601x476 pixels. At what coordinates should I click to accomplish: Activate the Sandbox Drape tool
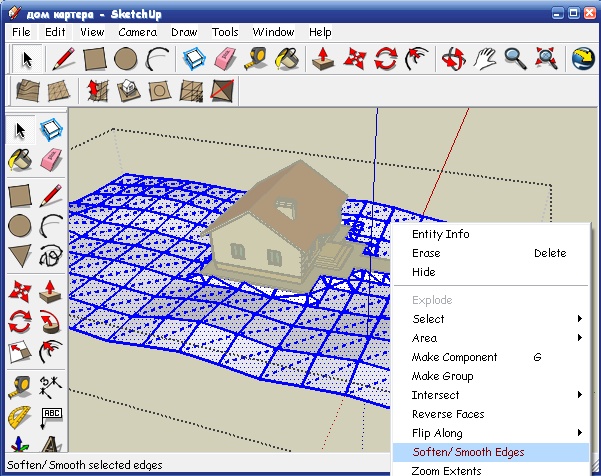click(x=159, y=90)
